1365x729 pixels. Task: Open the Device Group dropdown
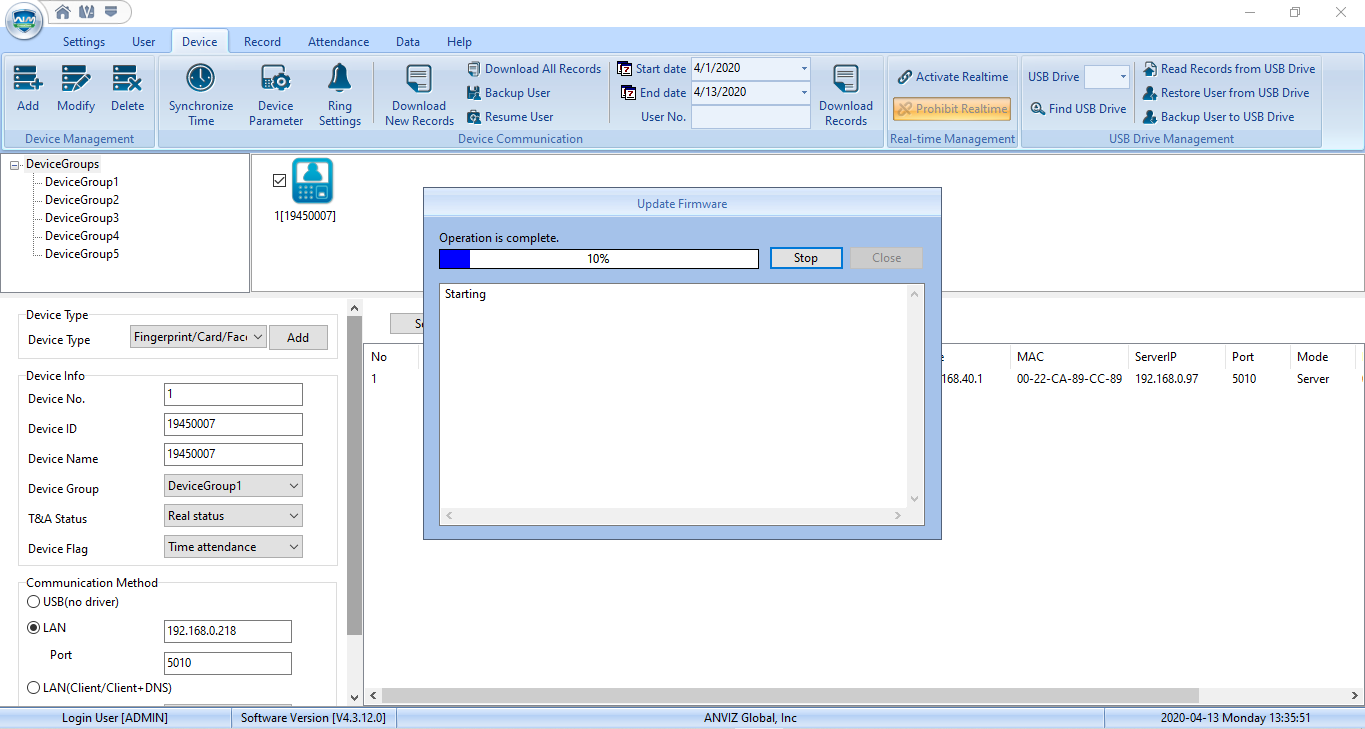pos(293,486)
